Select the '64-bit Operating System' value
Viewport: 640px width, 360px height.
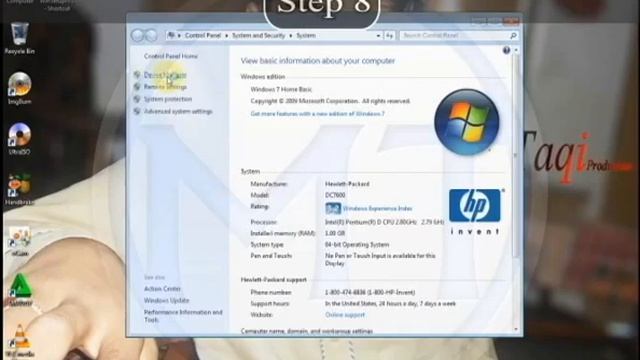point(357,244)
